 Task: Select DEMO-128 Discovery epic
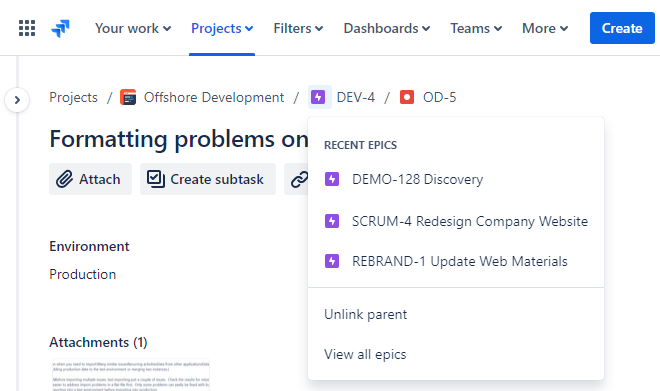pos(456,179)
